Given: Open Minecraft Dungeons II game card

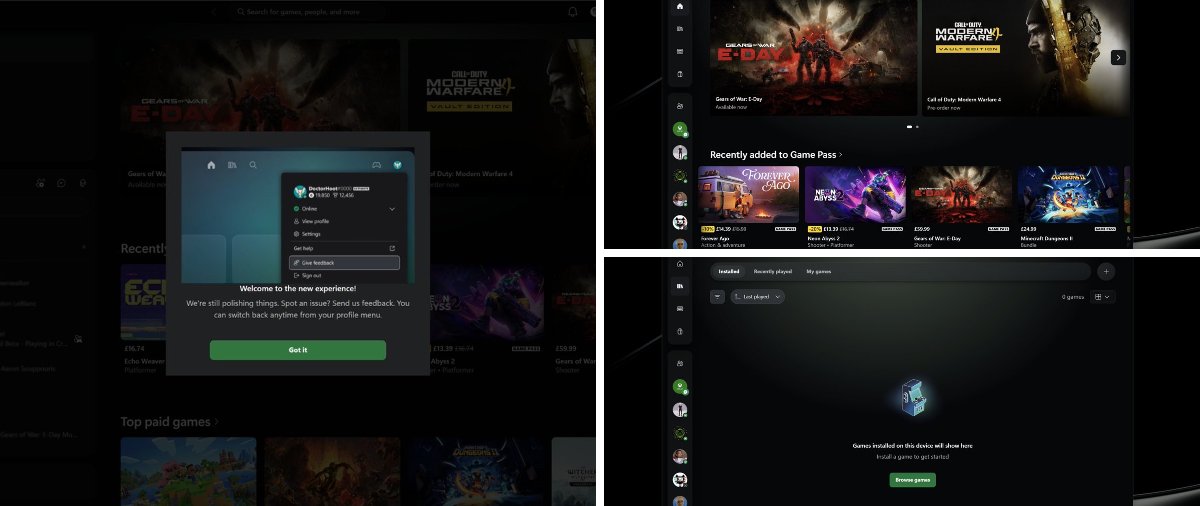Looking at the screenshot, I should point(1068,206).
